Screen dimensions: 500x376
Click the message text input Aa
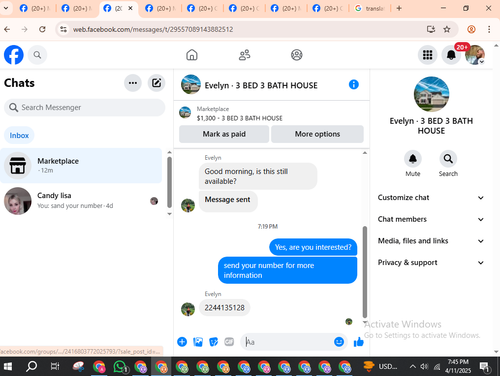pos(287,342)
